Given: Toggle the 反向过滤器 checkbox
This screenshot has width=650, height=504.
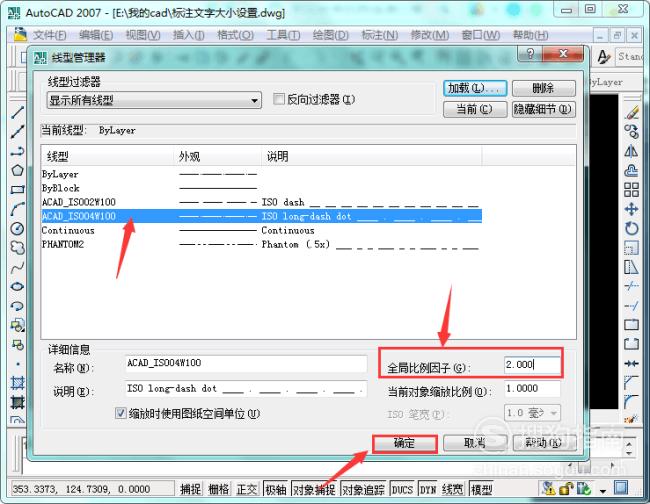Looking at the screenshot, I should (x=279, y=99).
